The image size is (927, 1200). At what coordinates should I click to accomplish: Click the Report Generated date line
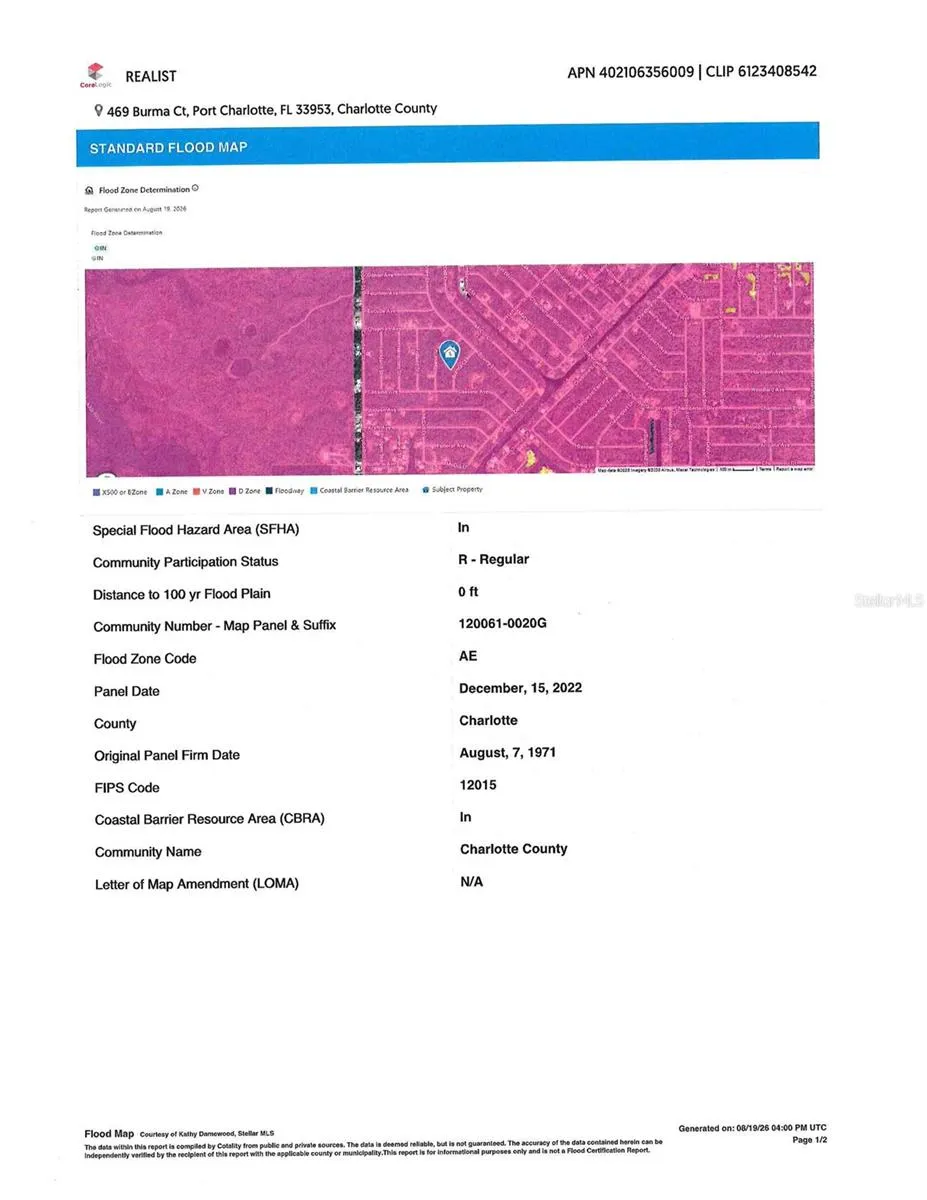[x=135, y=209]
